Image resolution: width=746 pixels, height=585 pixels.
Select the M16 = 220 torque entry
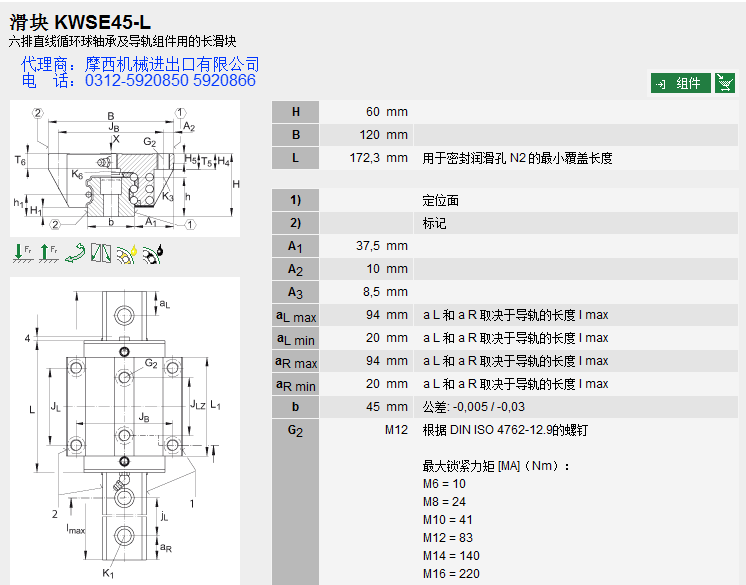tap(451, 574)
